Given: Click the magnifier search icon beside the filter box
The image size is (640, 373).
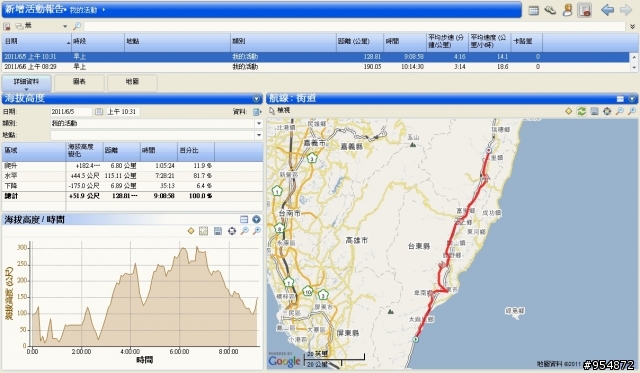Looking at the screenshot, I should tap(77, 27).
